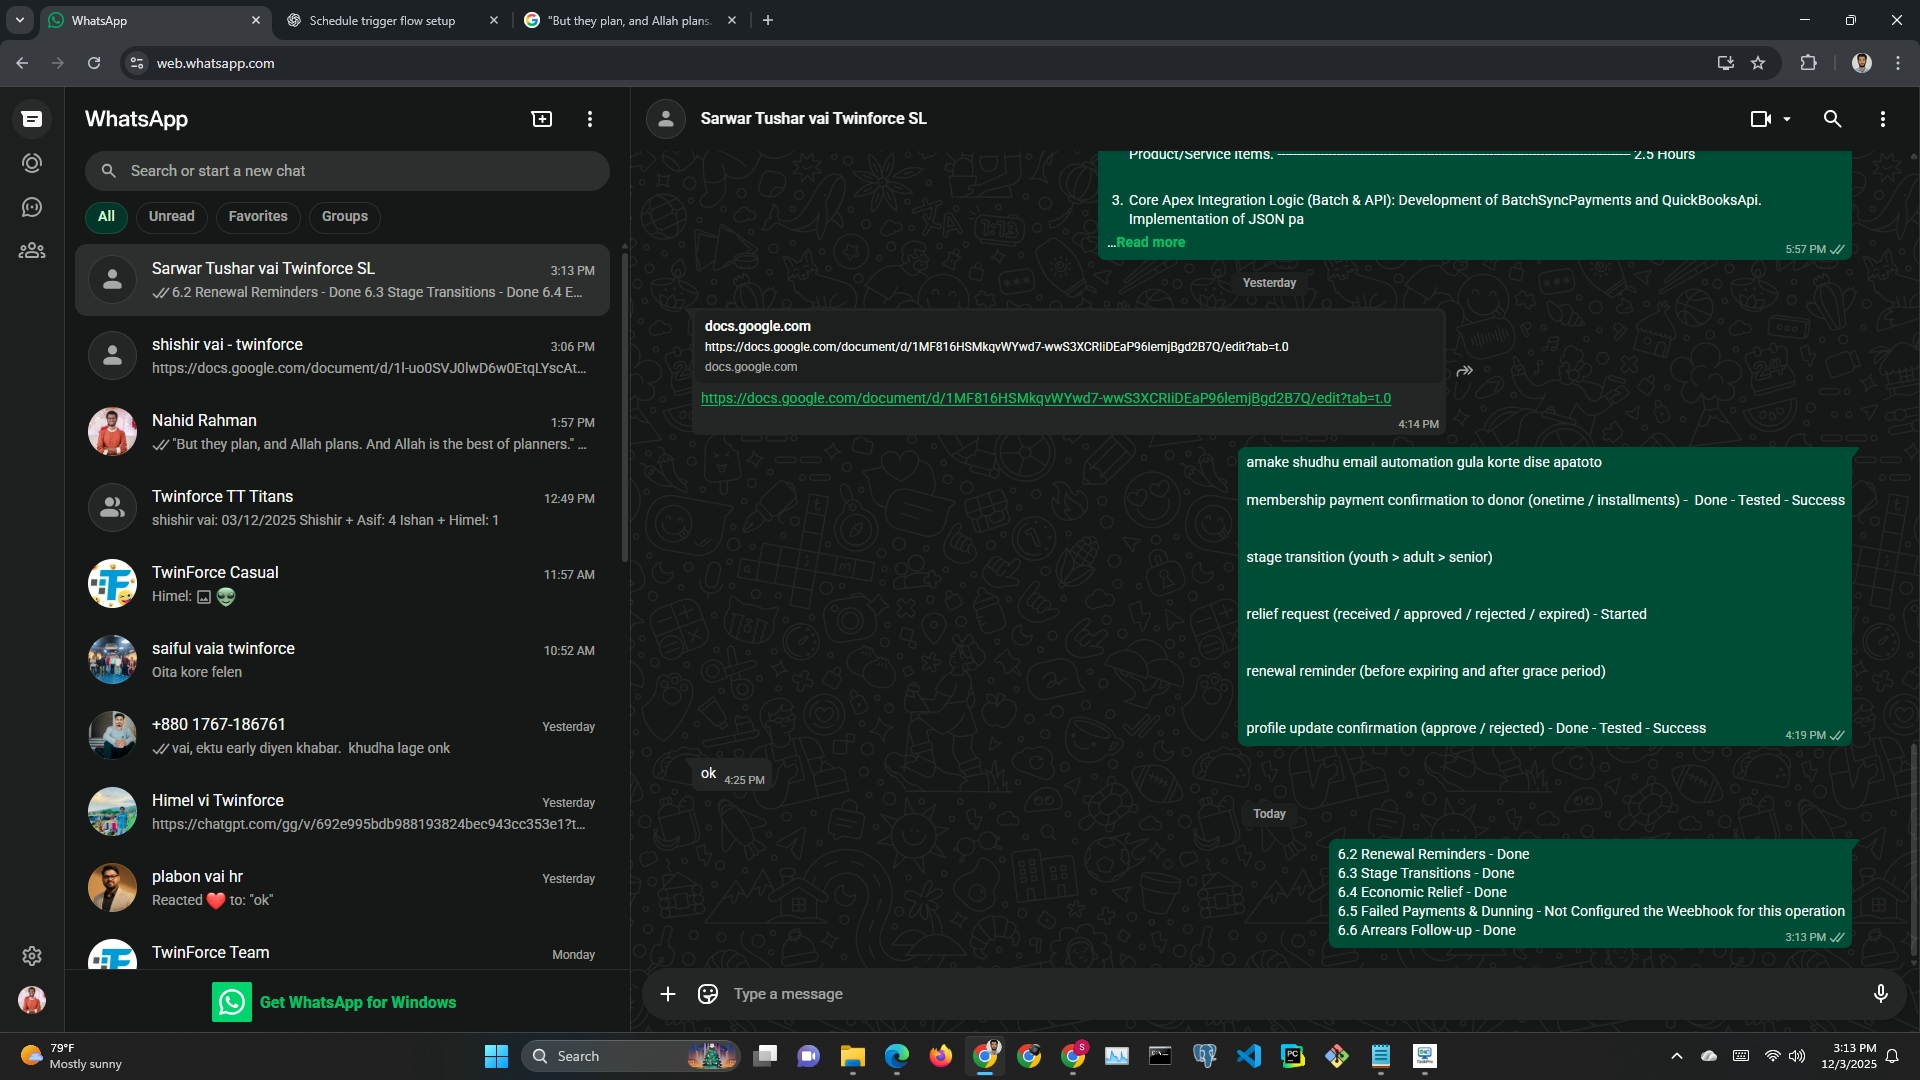Viewport: 1920px width, 1080px height.
Task: Select the Unread filter chip
Action: pos(171,216)
